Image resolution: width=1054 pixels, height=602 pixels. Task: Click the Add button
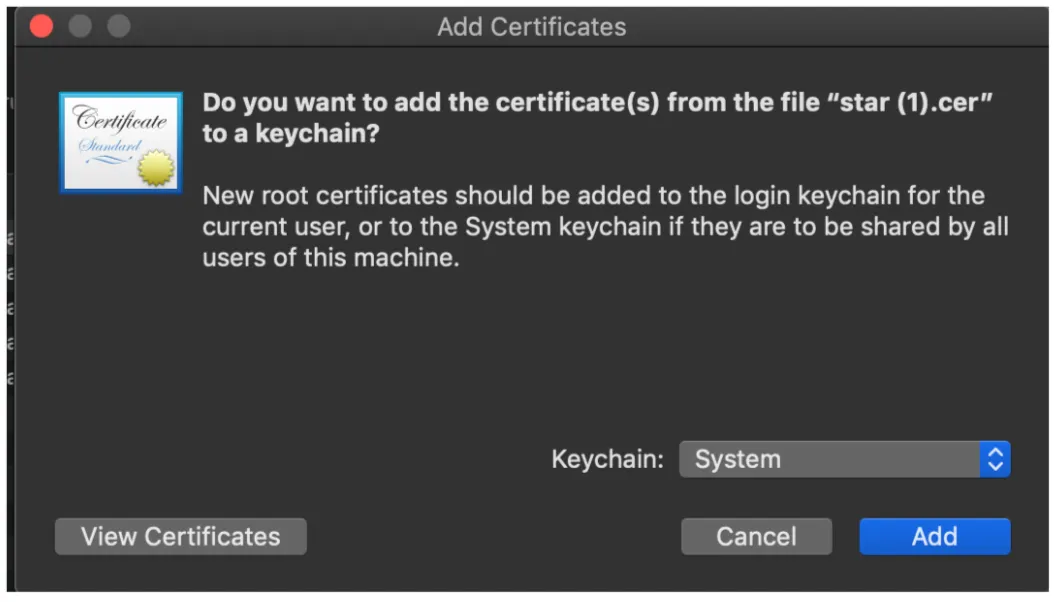coord(934,536)
